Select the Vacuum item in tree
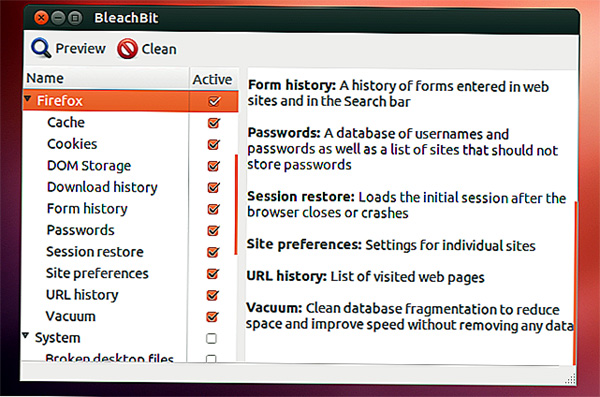 70,316
